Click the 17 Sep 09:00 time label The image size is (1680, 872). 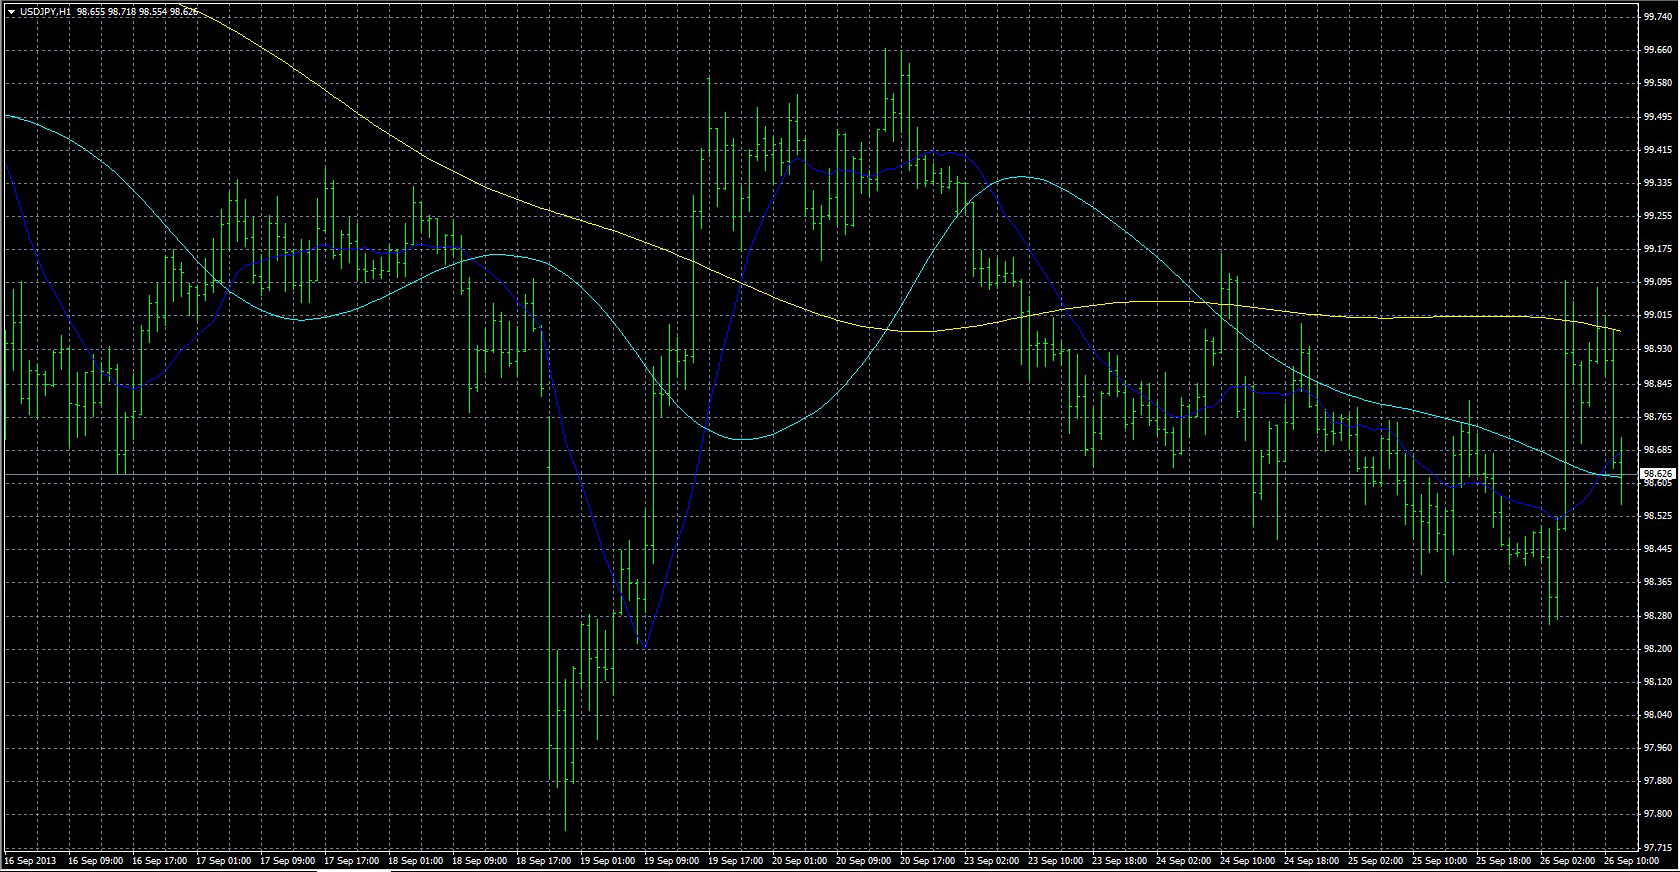(x=287, y=860)
